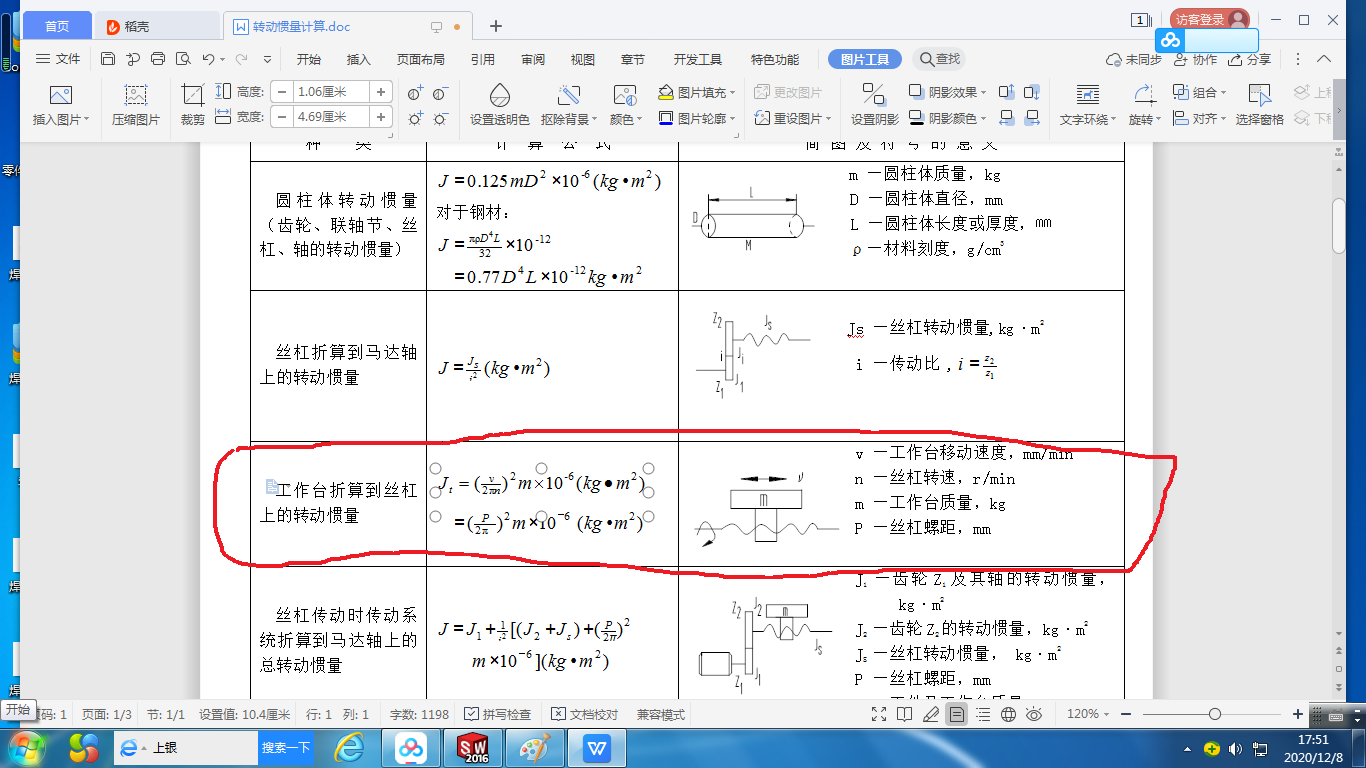The width and height of the screenshot is (1366, 768).
Task: Open the Selection Pane (选择窗格)
Action: pos(1259,105)
